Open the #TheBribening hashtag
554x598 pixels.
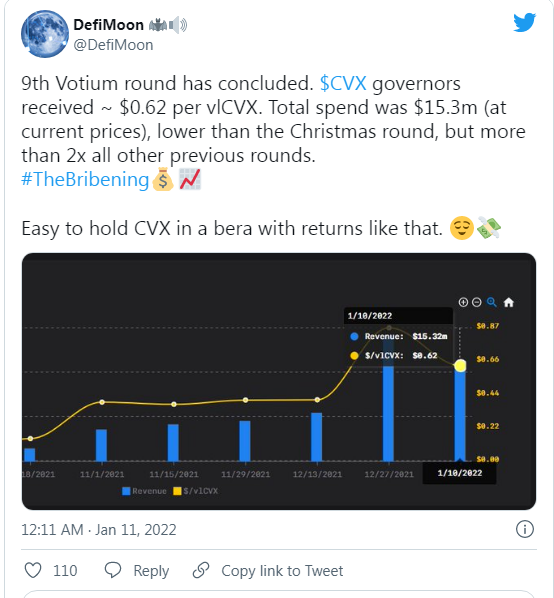point(85,179)
